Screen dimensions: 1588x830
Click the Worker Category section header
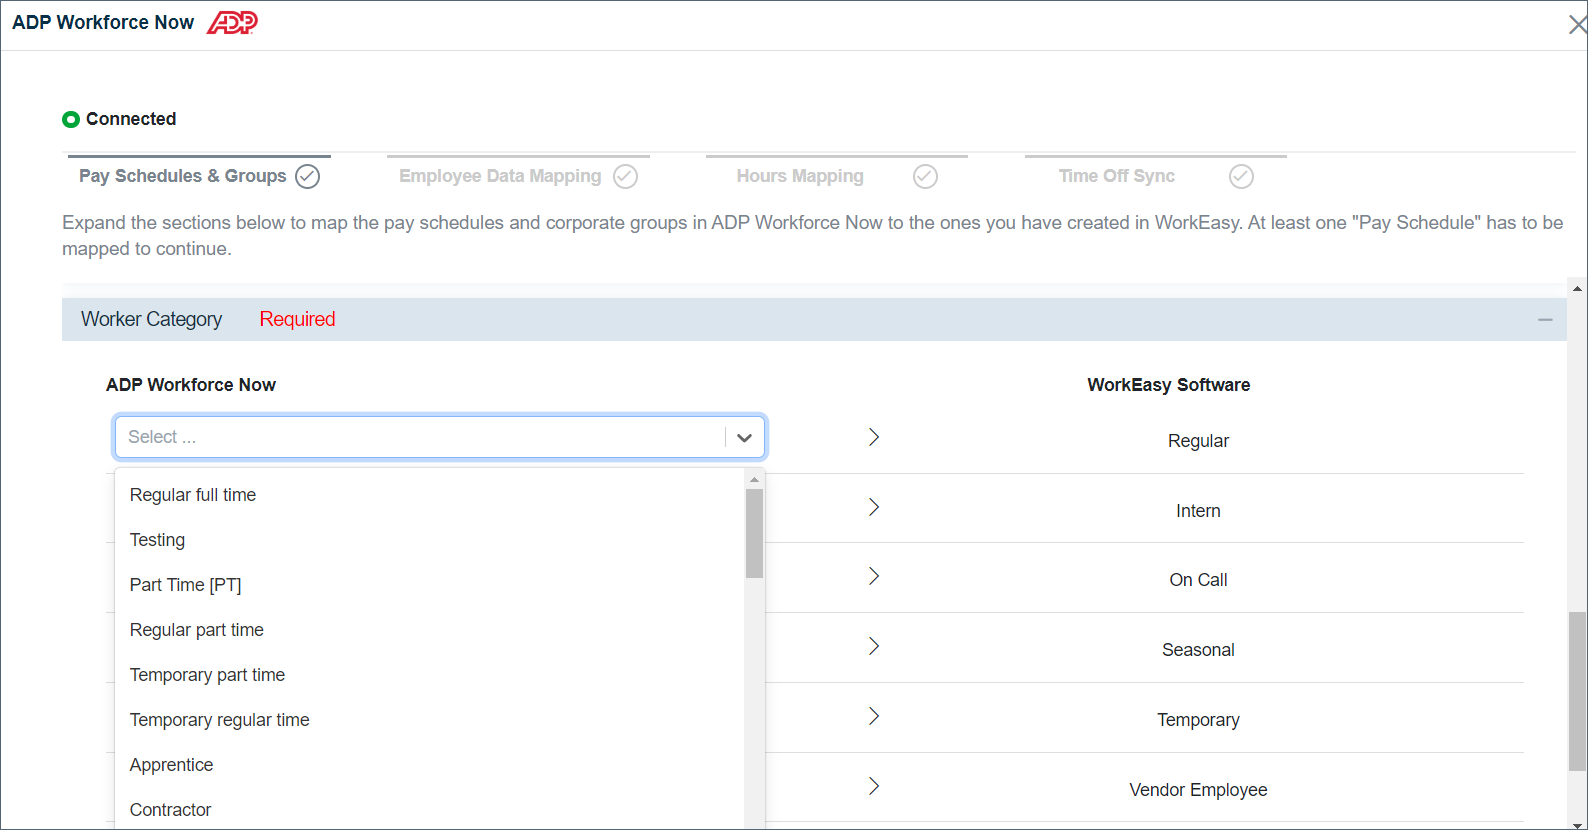814,319
